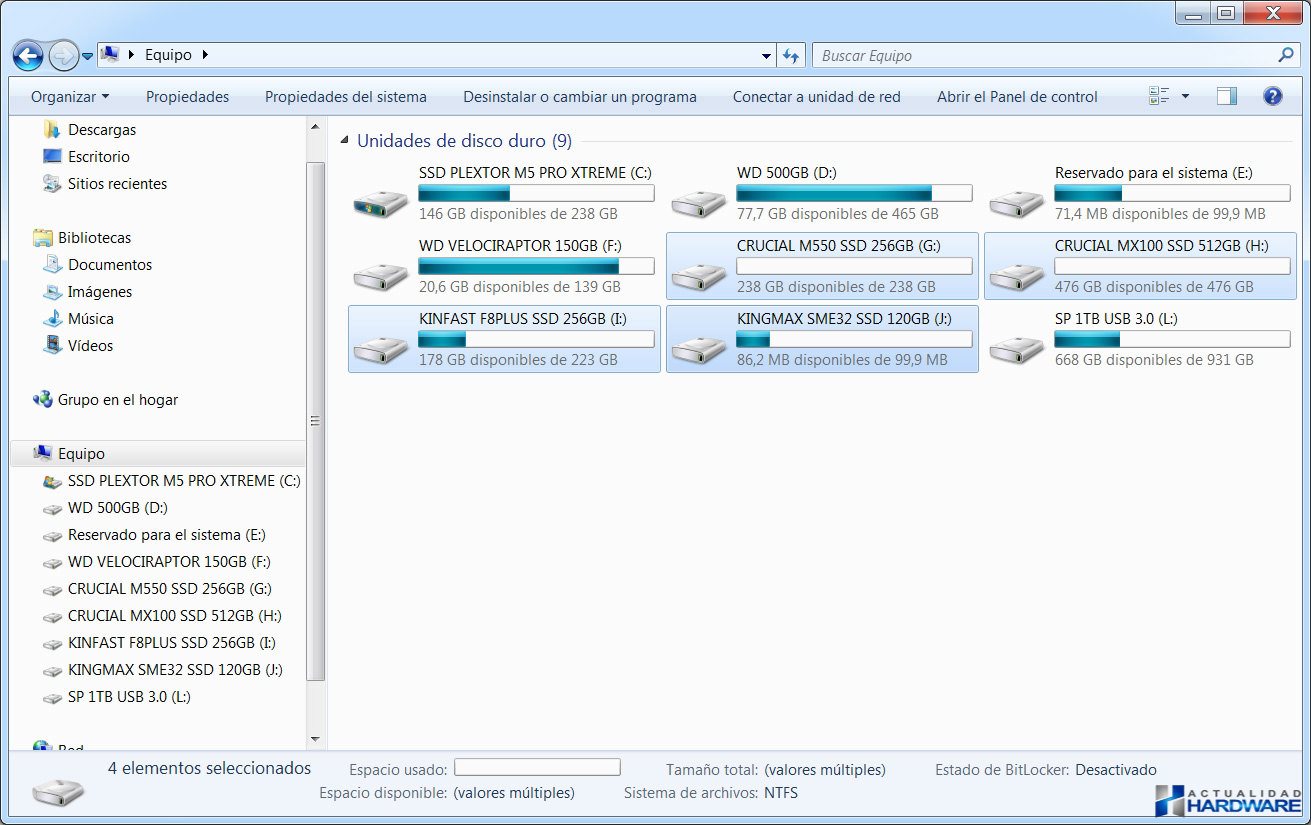Open Abrir el Panel de control
Viewport: 1311px width, 825px height.
1016,97
